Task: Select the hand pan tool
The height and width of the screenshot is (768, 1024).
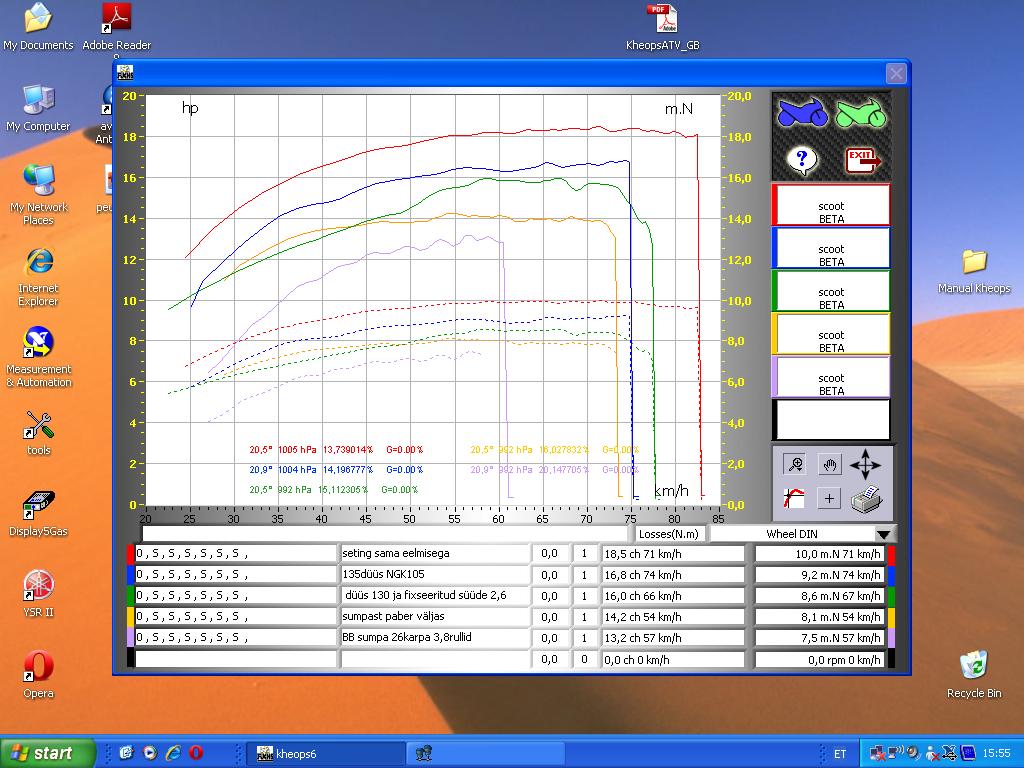Action: tap(829, 465)
